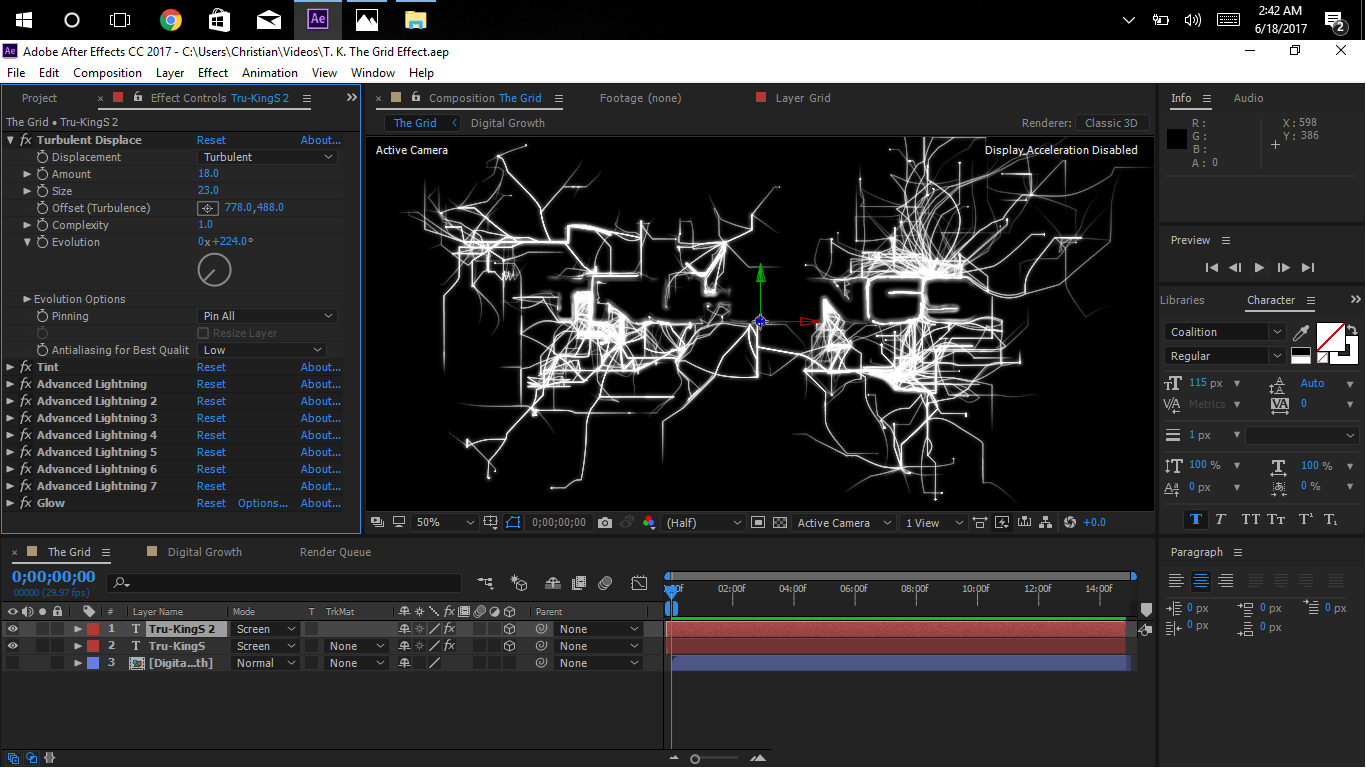Toggle mask and shape path visibility
The width and height of the screenshot is (1366, 768).
pos(513,523)
